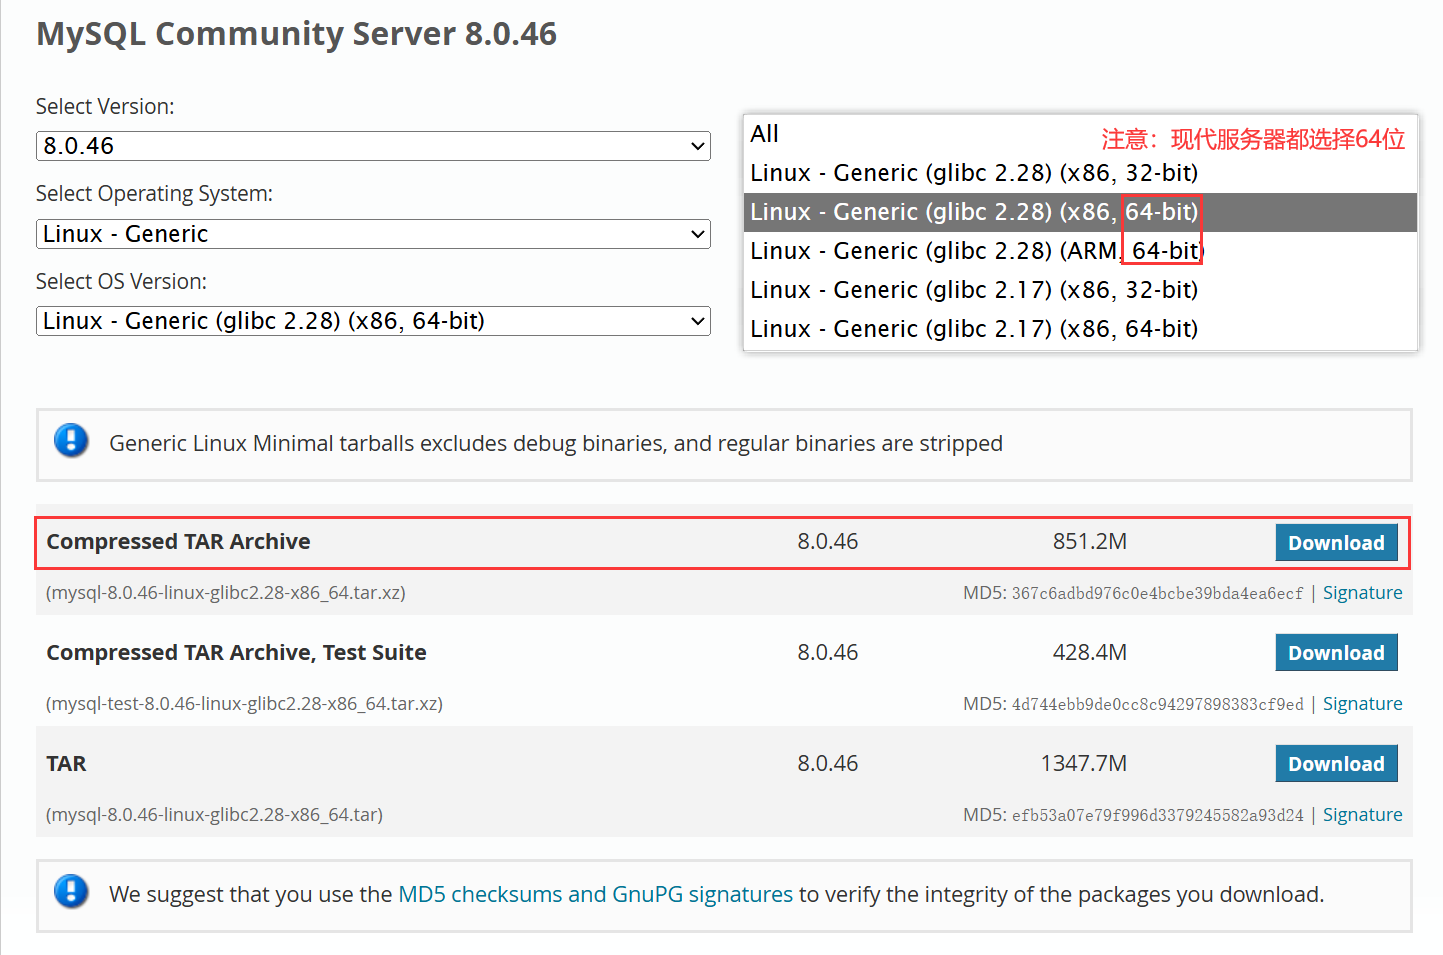Choose Linux Generic glibc 2.28 ARM 64-bit option
Screen dimensions: 1443x955
tap(1080, 251)
